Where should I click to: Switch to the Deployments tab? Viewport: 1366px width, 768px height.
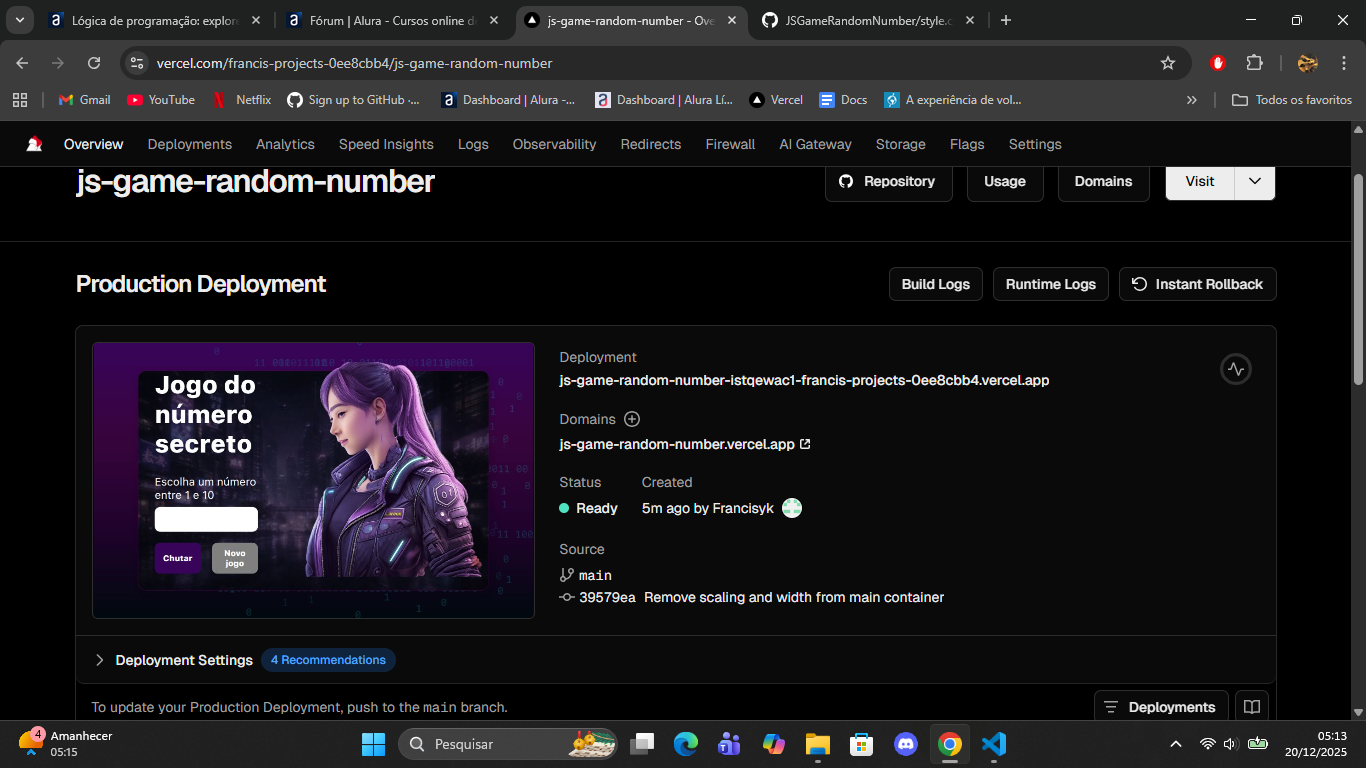189,144
